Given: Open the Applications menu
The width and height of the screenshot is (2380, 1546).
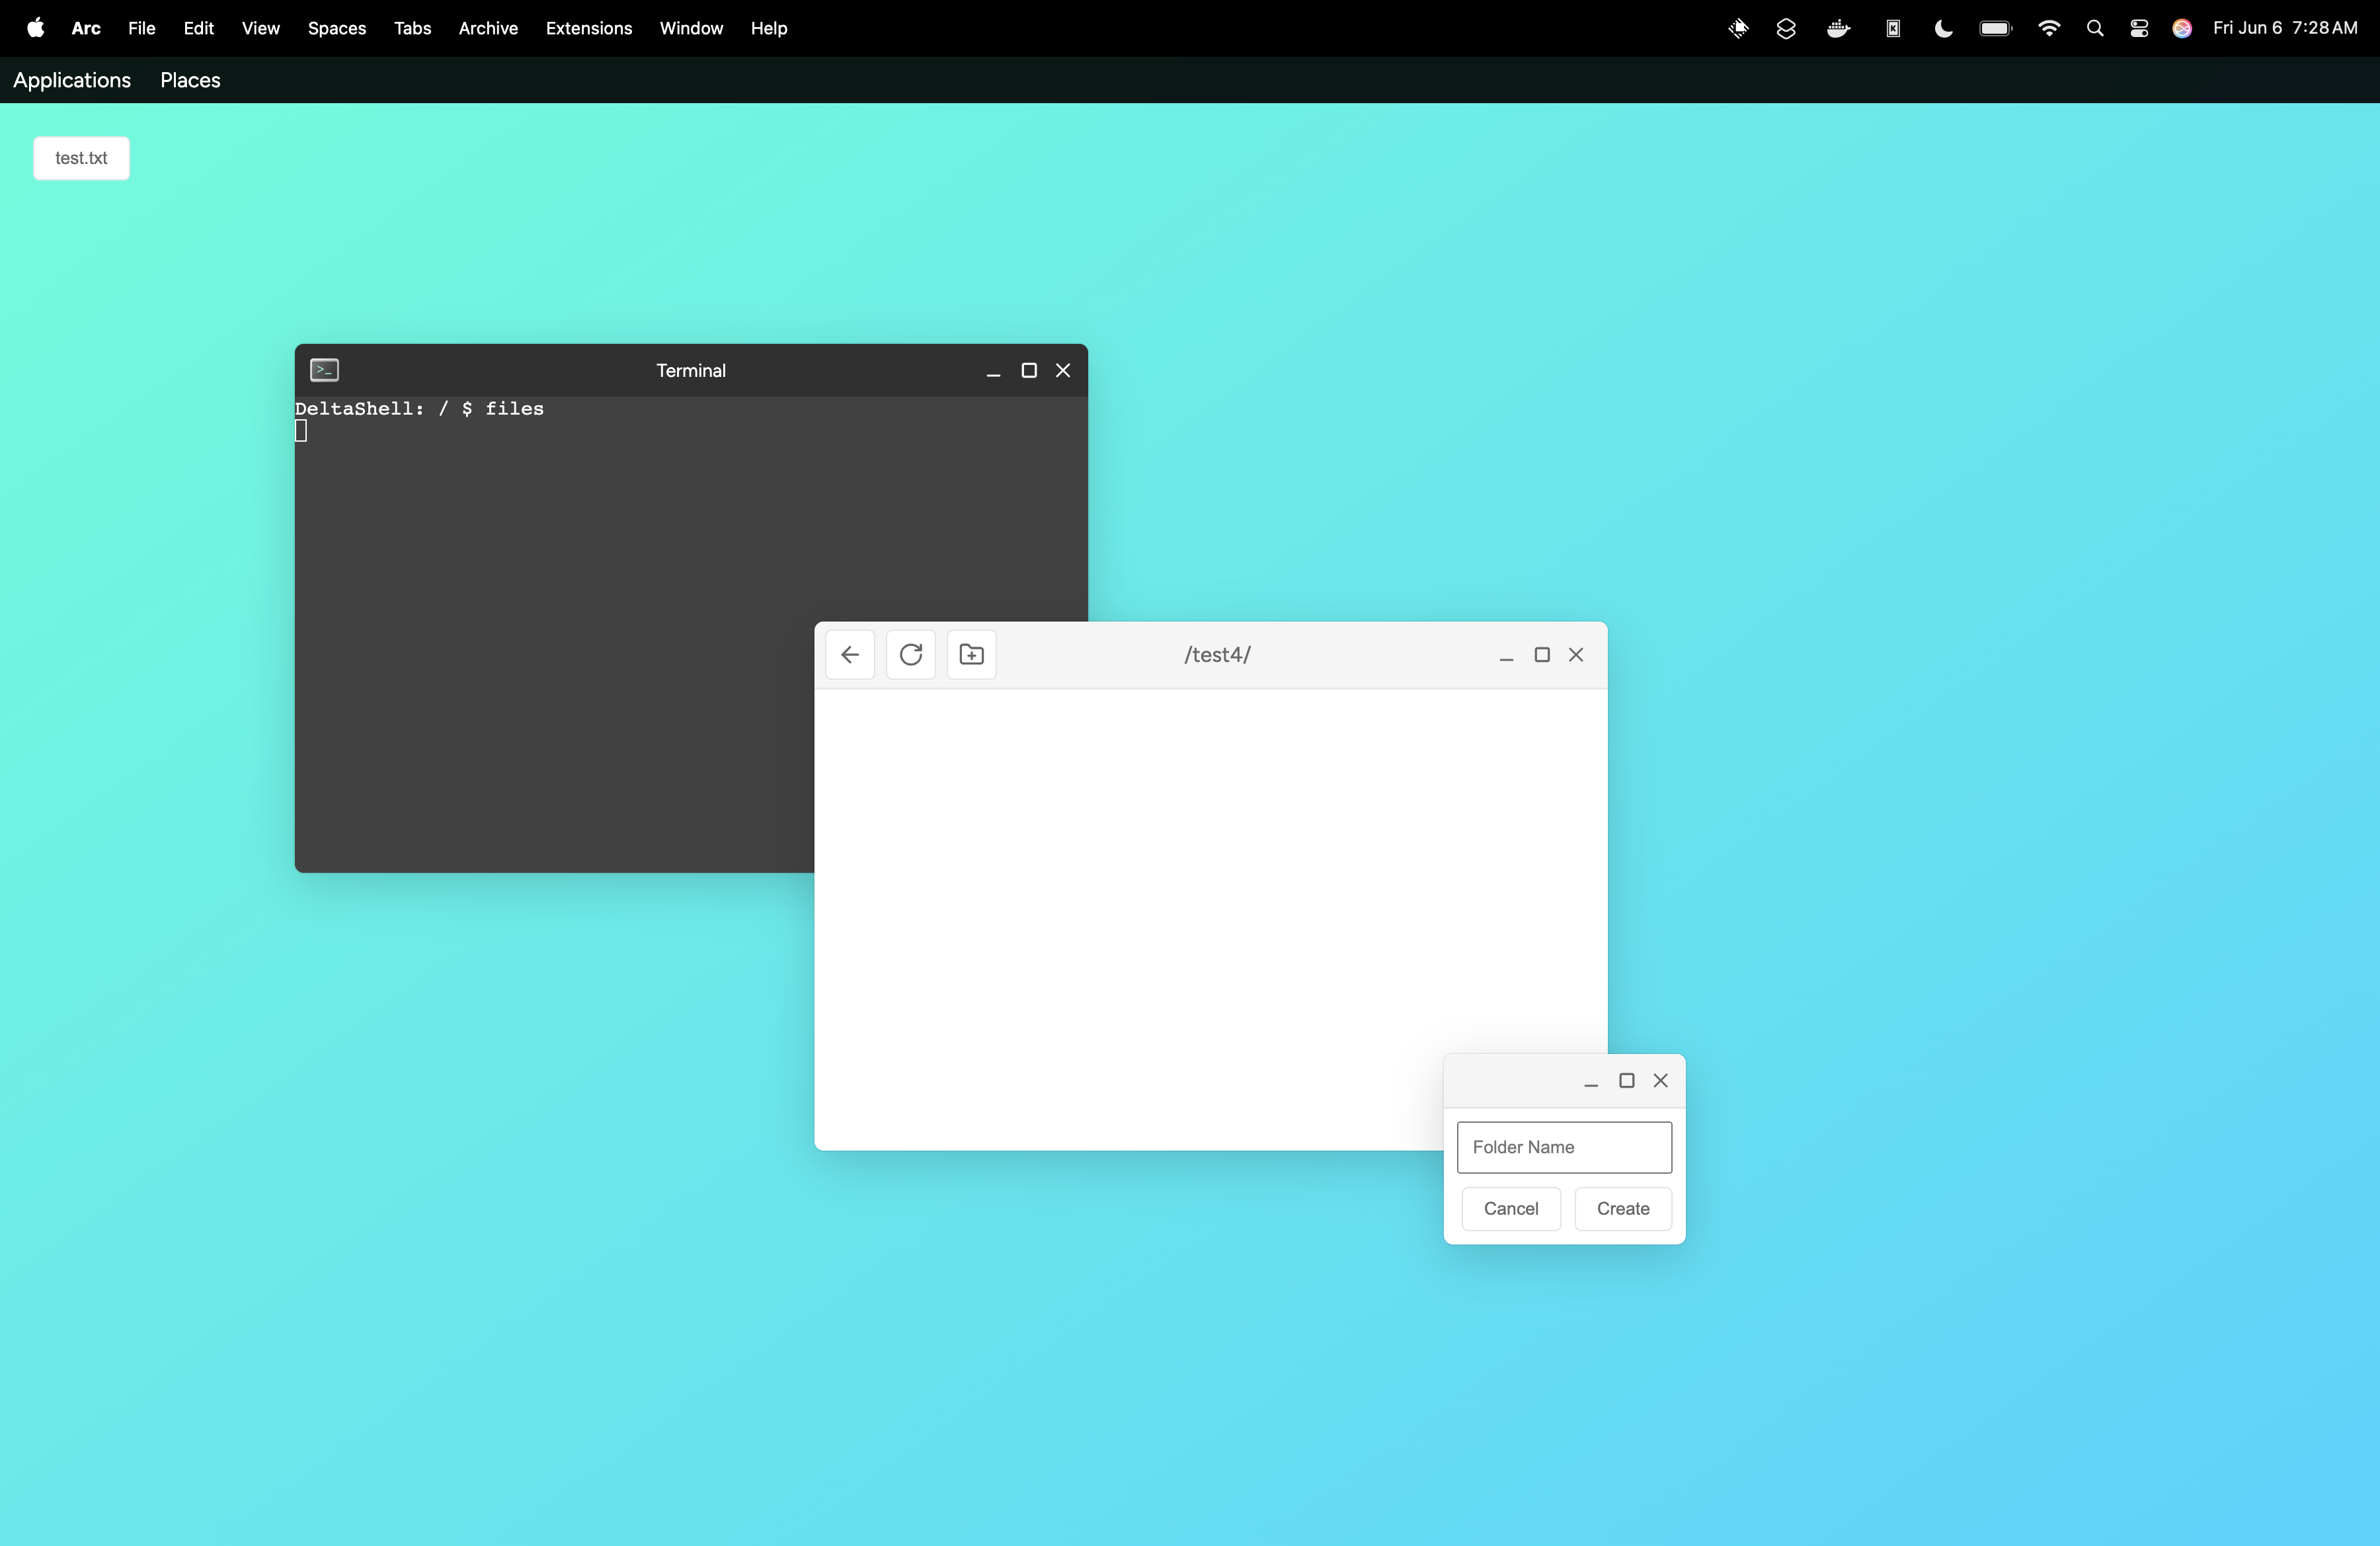Looking at the screenshot, I should pos(72,80).
